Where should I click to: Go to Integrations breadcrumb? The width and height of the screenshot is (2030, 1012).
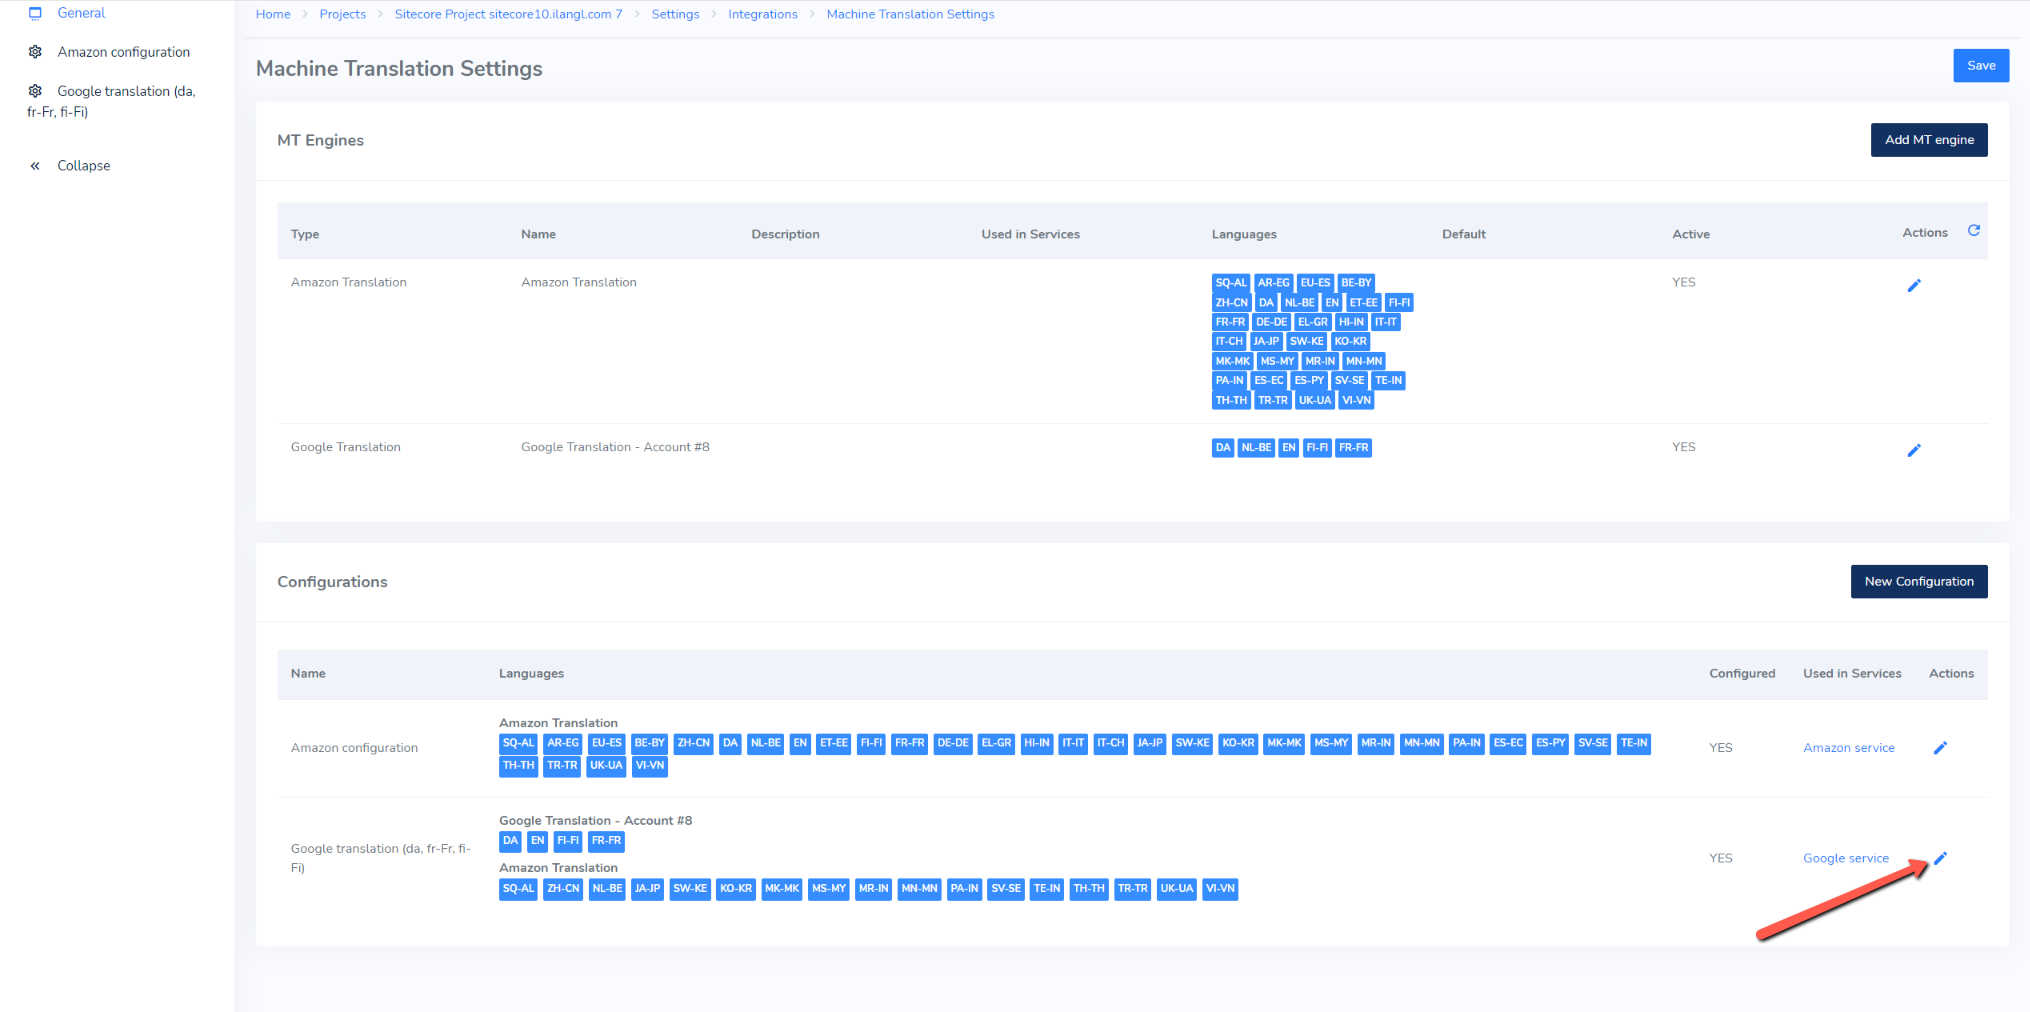click(763, 14)
